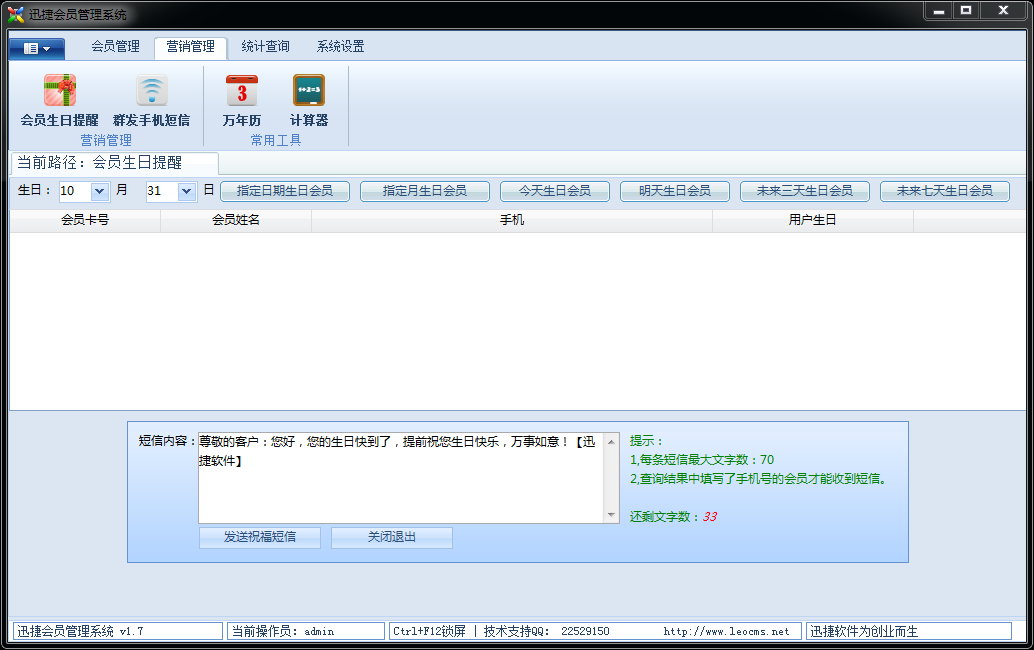Click 迅捷软件为创业而生 status text
Viewport: 1034px width, 650px height.
coord(909,632)
